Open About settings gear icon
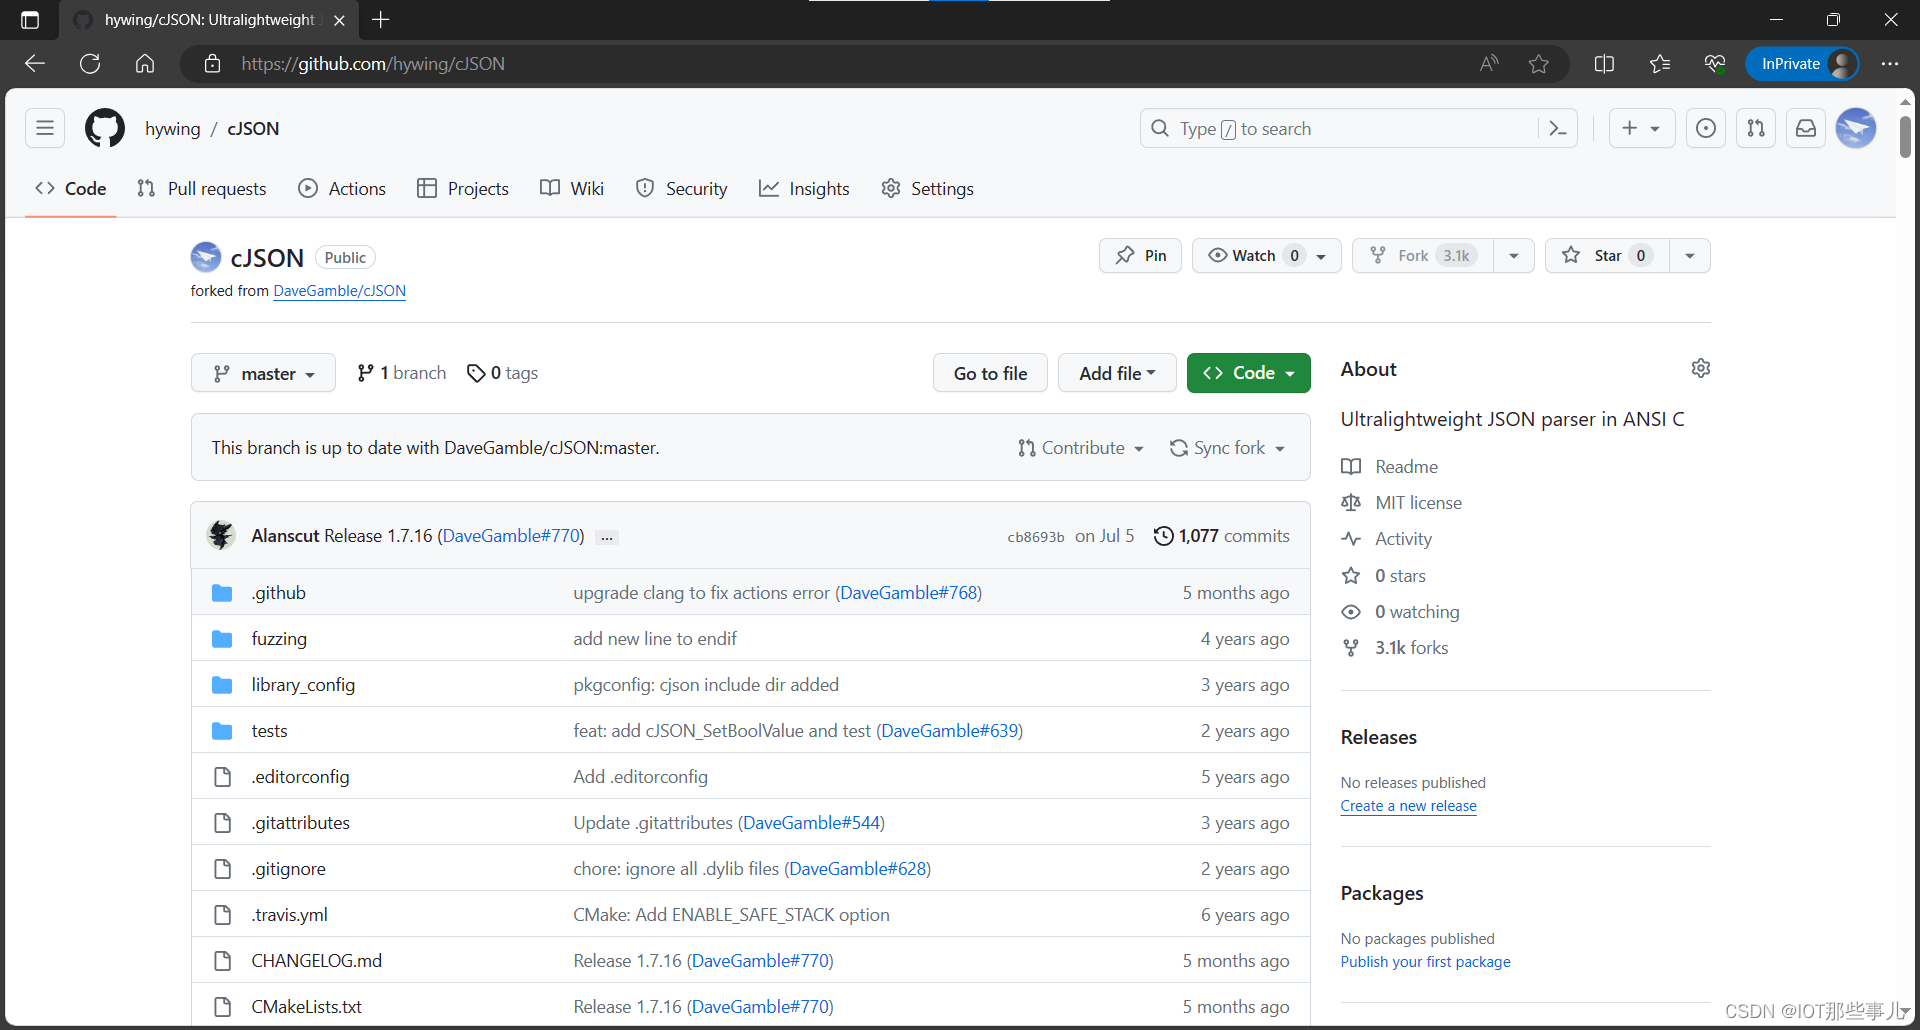1920x1030 pixels. [1701, 369]
